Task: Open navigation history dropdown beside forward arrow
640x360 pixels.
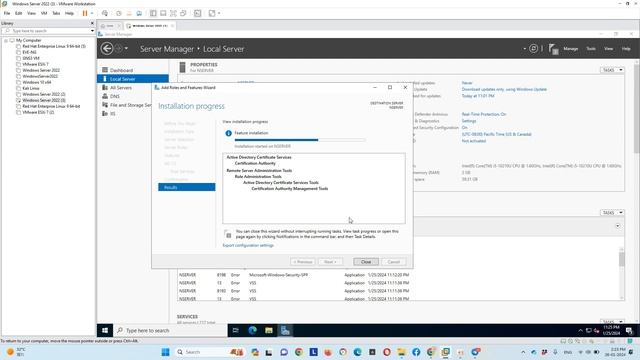Action: point(126,49)
